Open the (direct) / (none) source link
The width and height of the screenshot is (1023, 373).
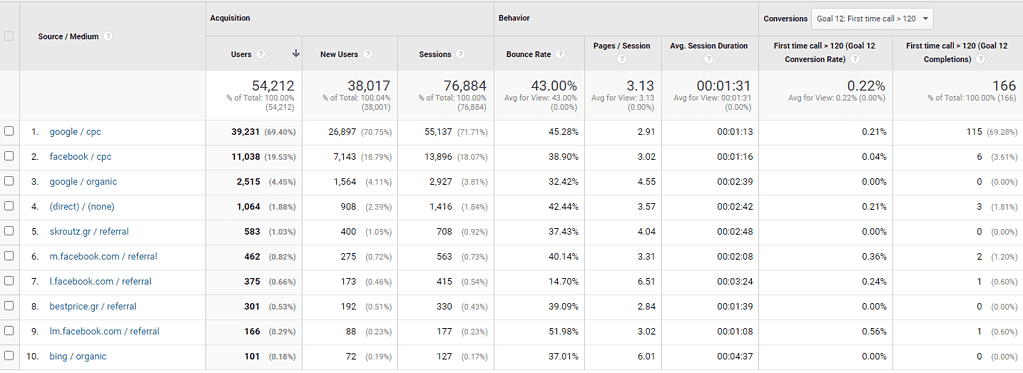(82, 207)
